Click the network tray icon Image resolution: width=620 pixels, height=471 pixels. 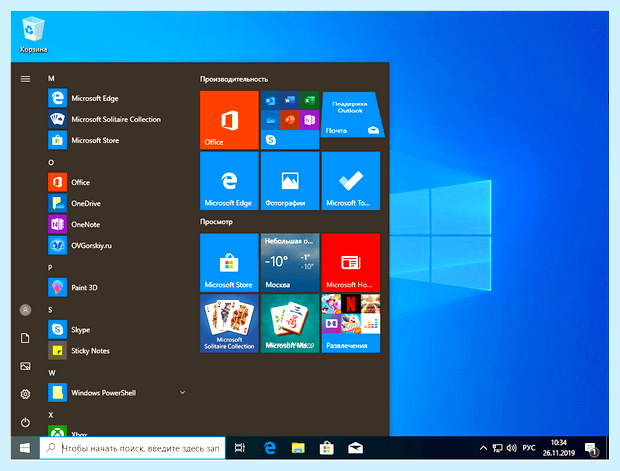tap(497, 448)
